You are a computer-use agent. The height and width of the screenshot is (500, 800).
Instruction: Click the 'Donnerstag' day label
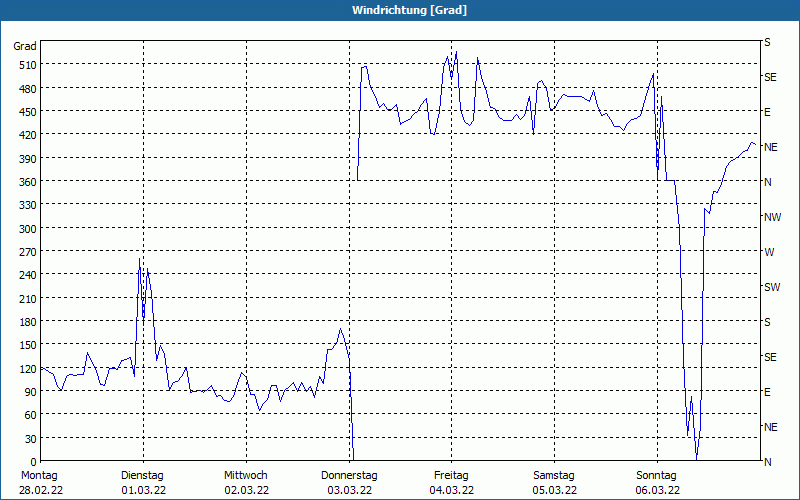point(349,476)
